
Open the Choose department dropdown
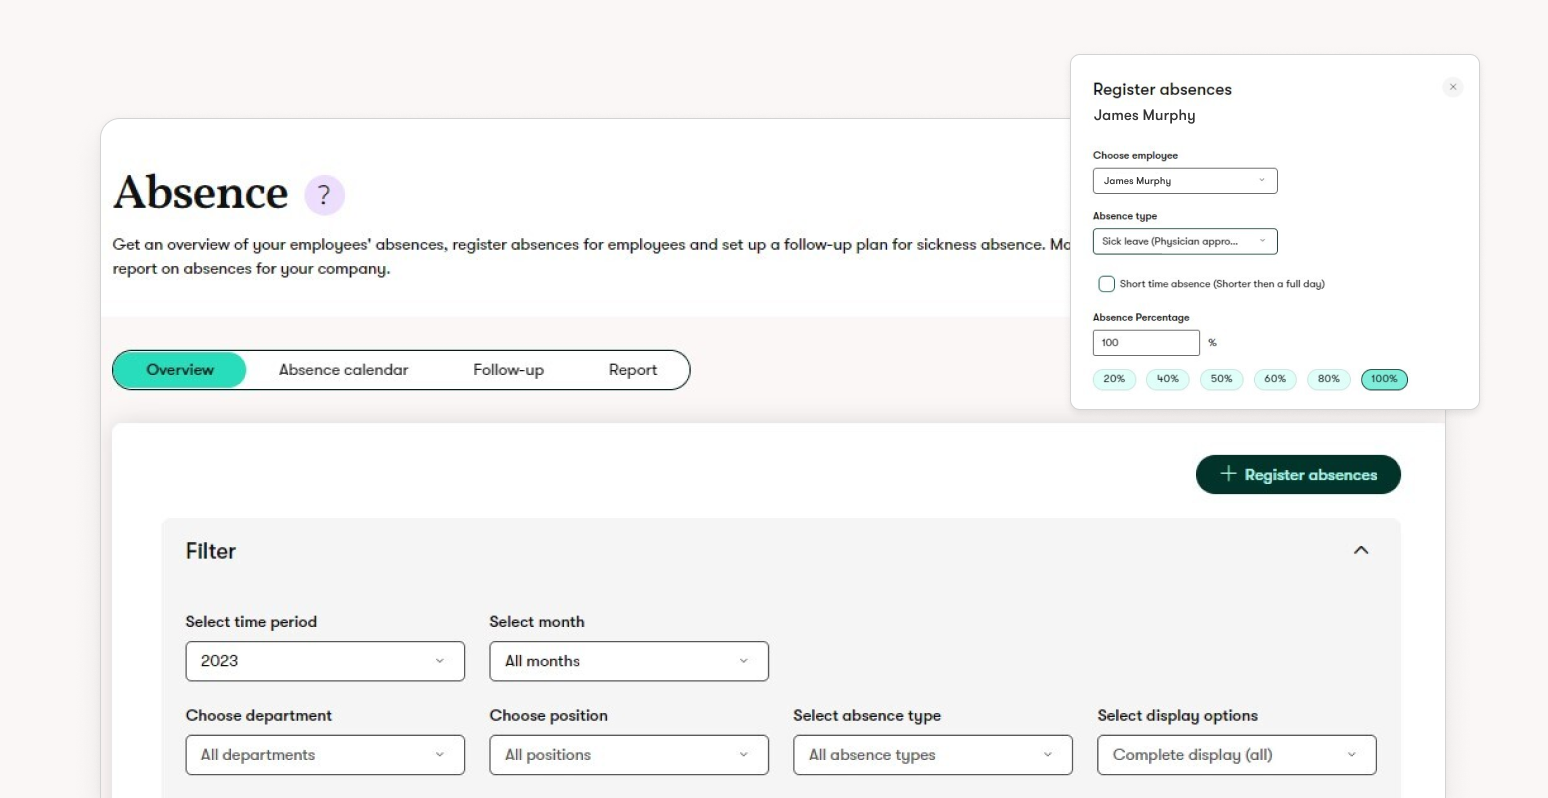pos(325,755)
